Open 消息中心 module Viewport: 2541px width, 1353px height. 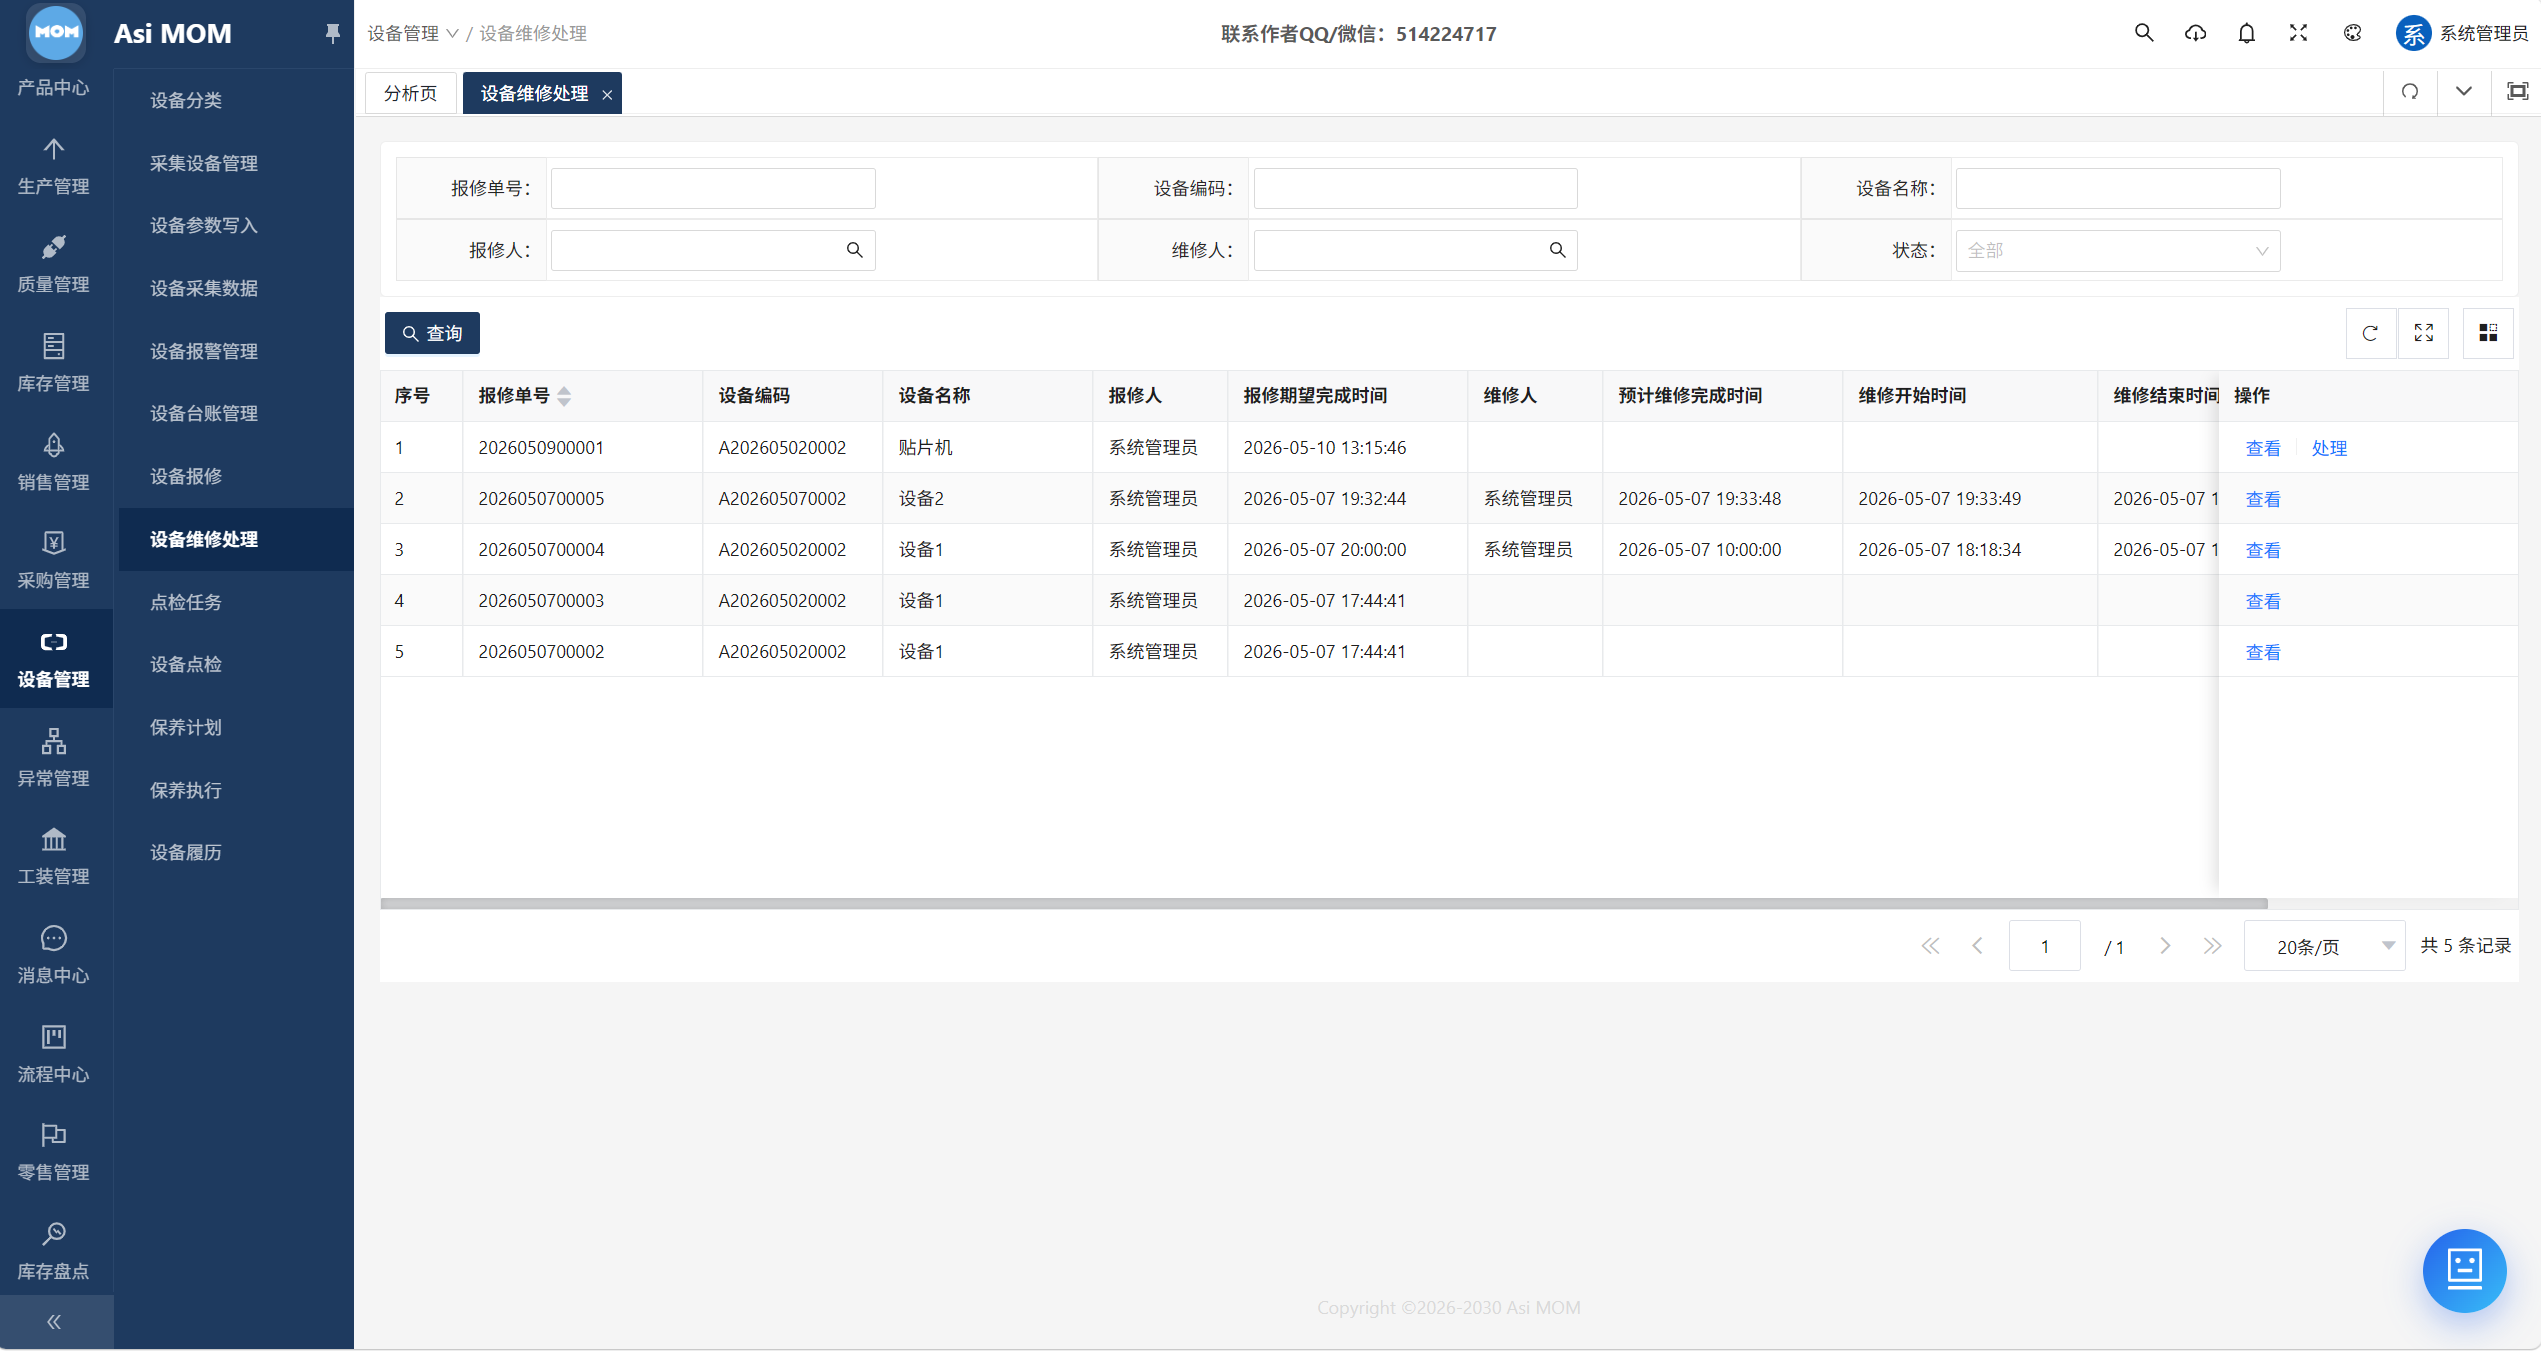(x=54, y=956)
